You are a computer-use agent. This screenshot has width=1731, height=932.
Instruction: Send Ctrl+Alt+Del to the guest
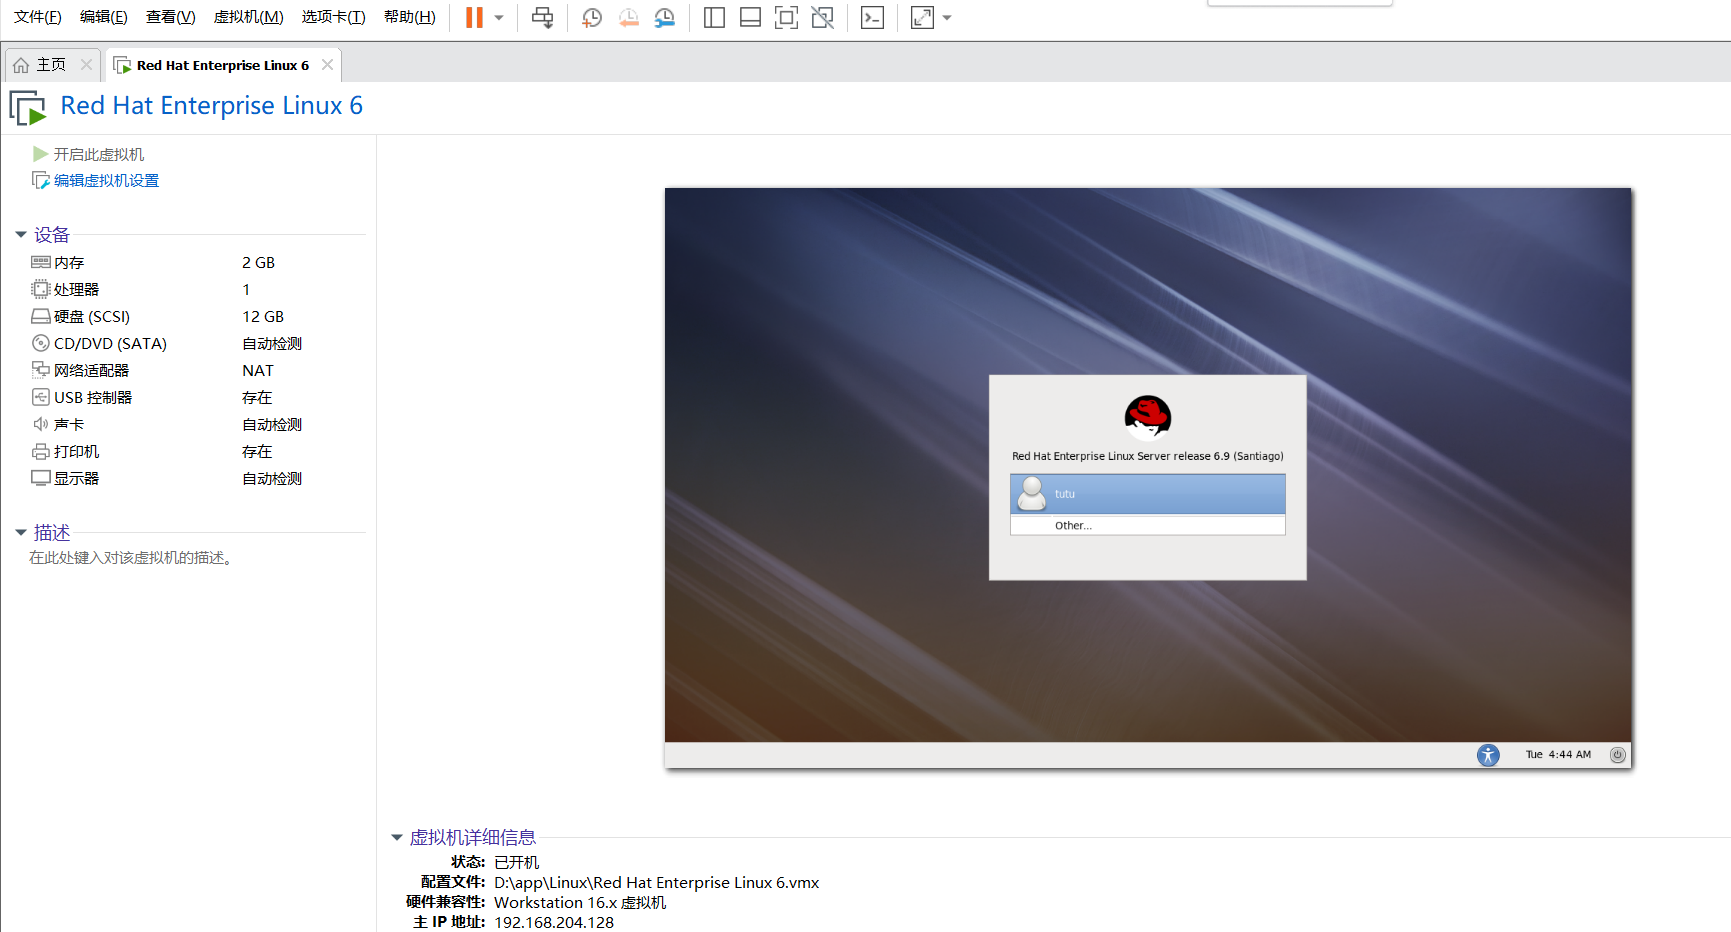pos(543,17)
